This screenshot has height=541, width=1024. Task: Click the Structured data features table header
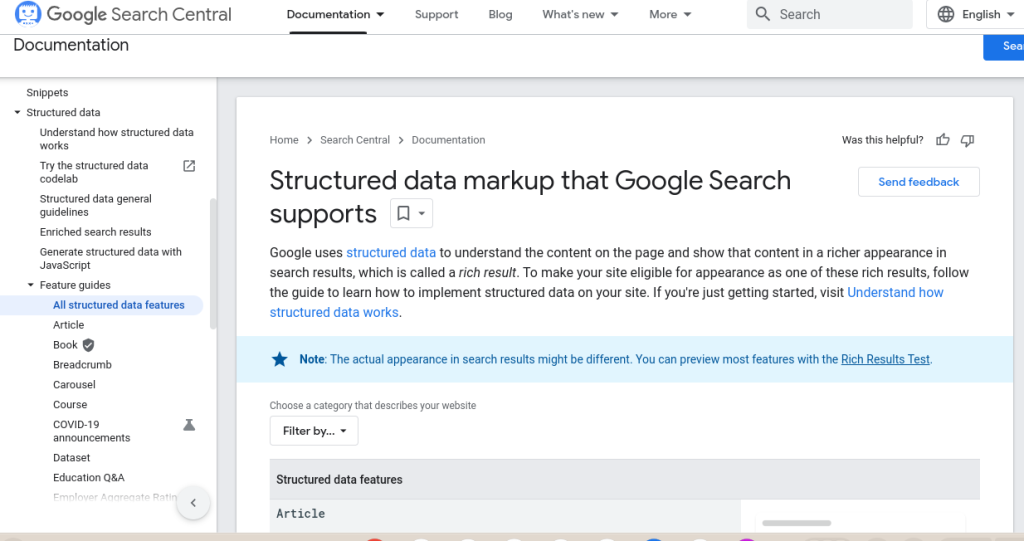625,480
